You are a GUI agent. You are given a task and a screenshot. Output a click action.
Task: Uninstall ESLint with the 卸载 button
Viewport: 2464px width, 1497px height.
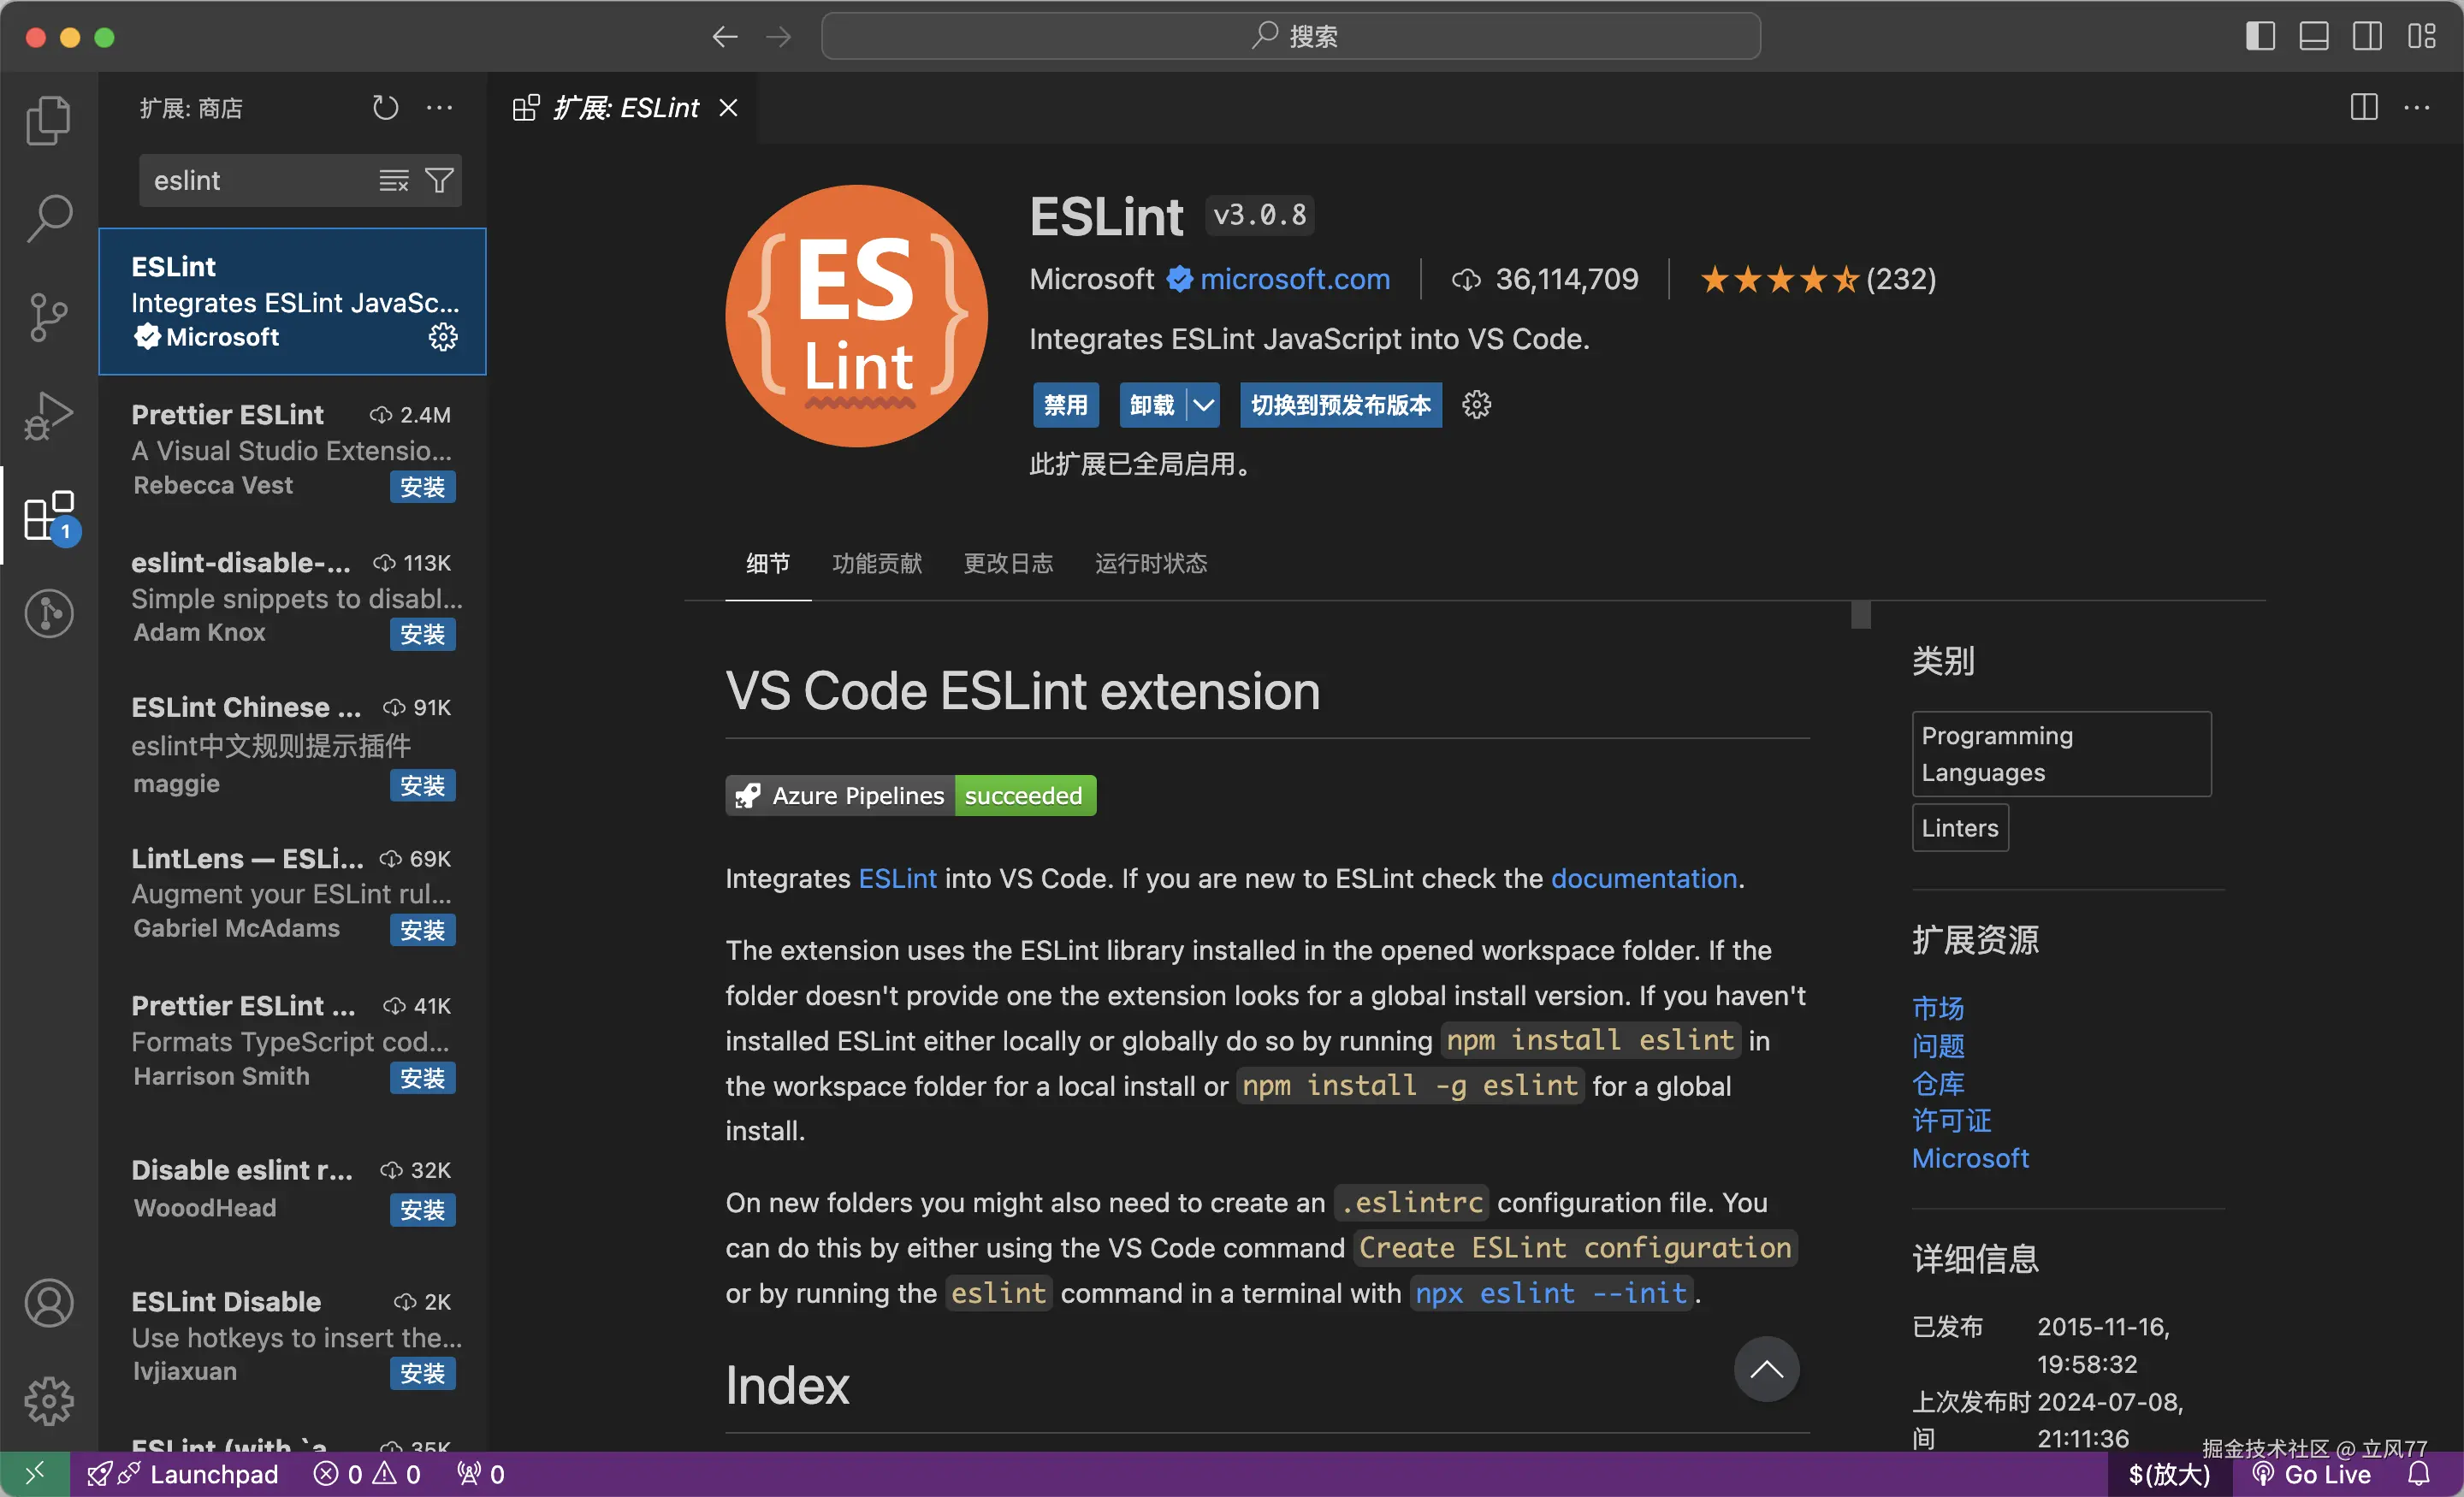1152,405
